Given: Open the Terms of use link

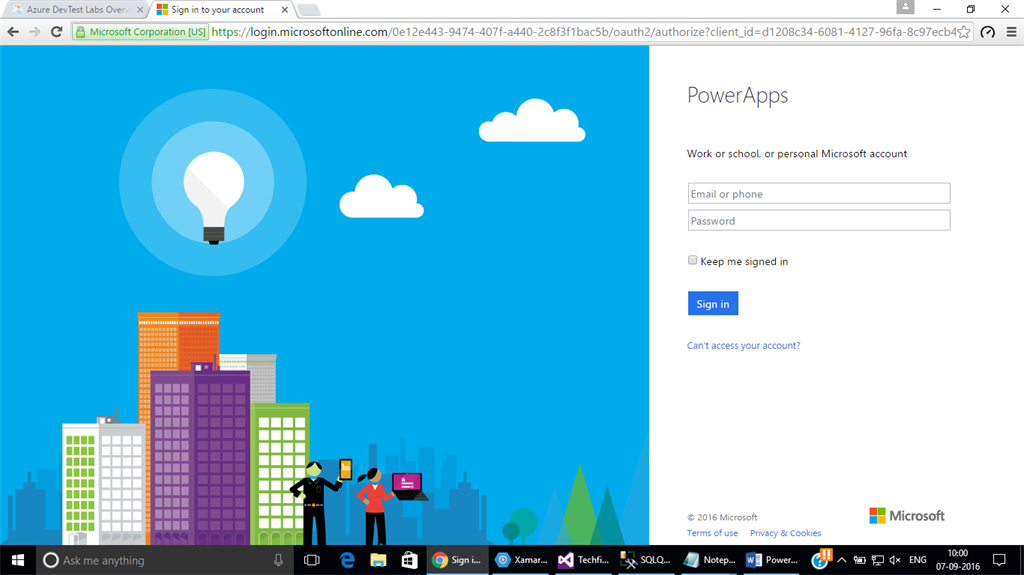Looking at the screenshot, I should coord(712,533).
